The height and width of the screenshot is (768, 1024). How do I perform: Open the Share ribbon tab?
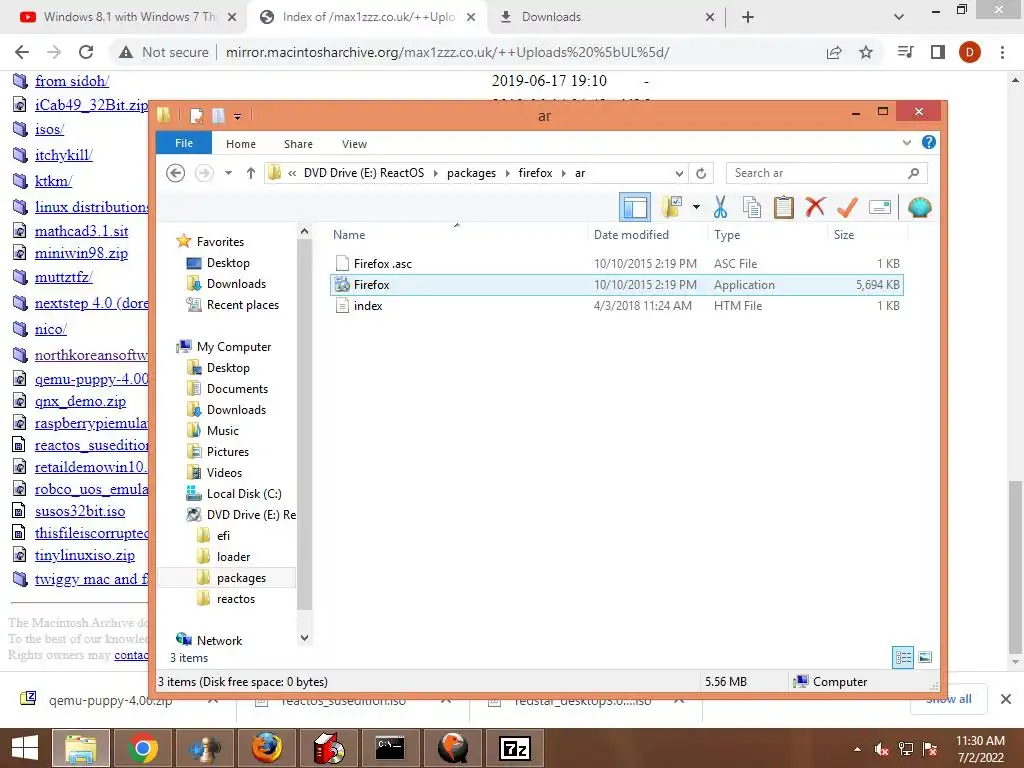[298, 144]
